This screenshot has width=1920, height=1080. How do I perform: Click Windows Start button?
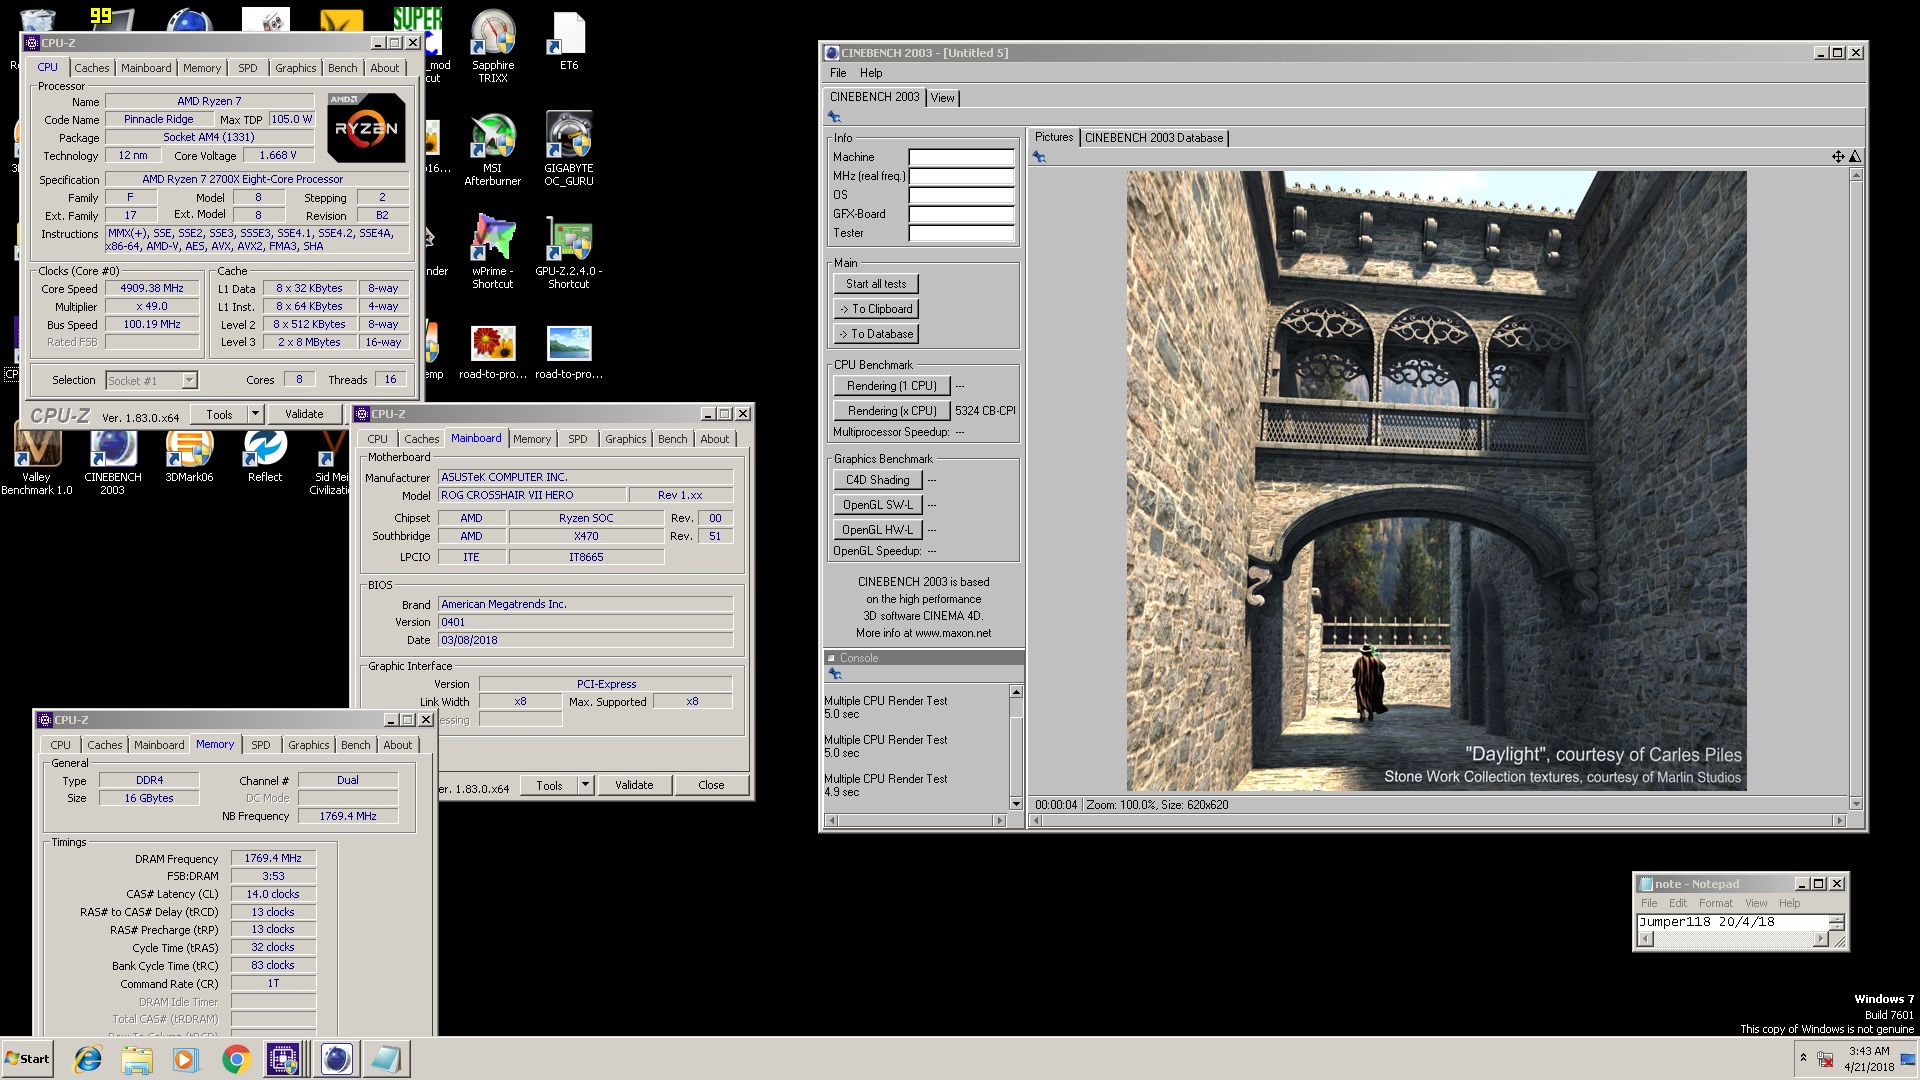(28, 1059)
